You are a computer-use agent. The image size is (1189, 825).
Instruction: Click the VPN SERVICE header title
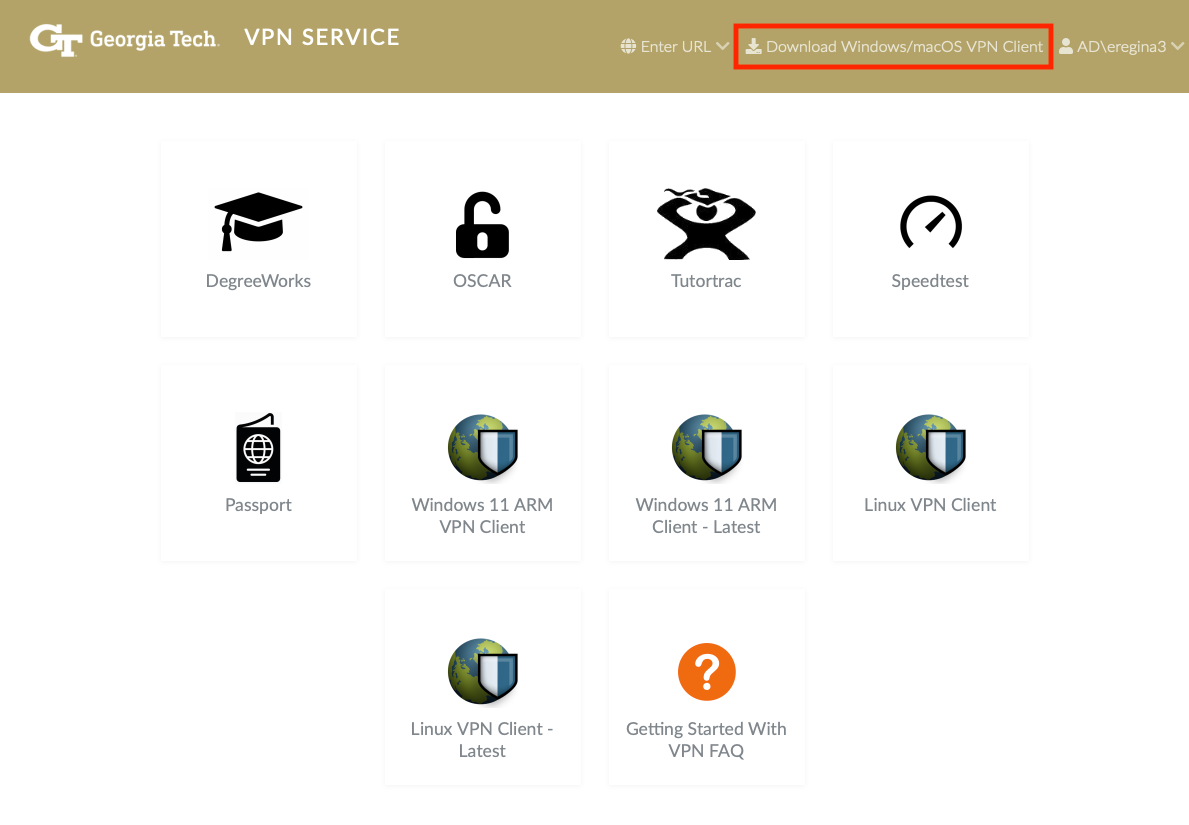[322, 37]
